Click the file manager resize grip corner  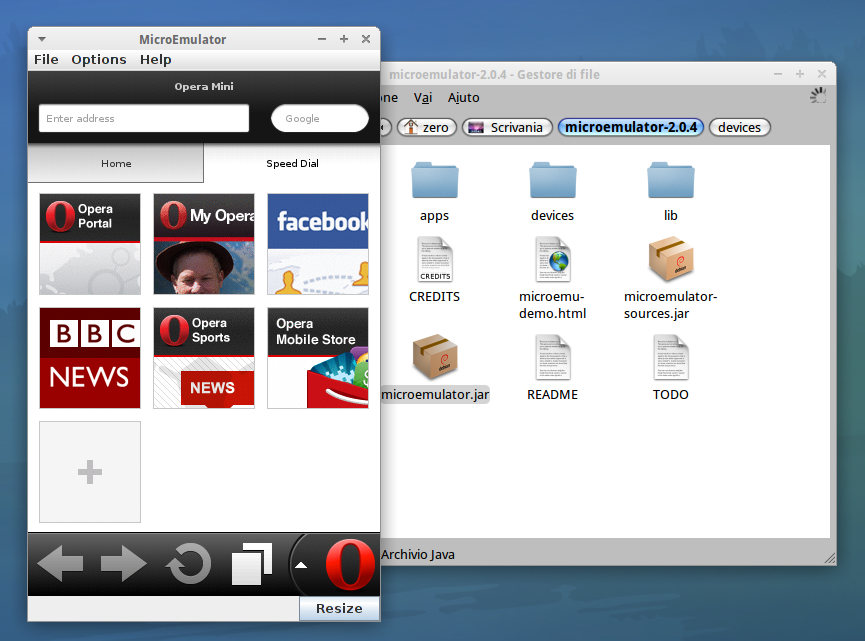click(x=830, y=558)
